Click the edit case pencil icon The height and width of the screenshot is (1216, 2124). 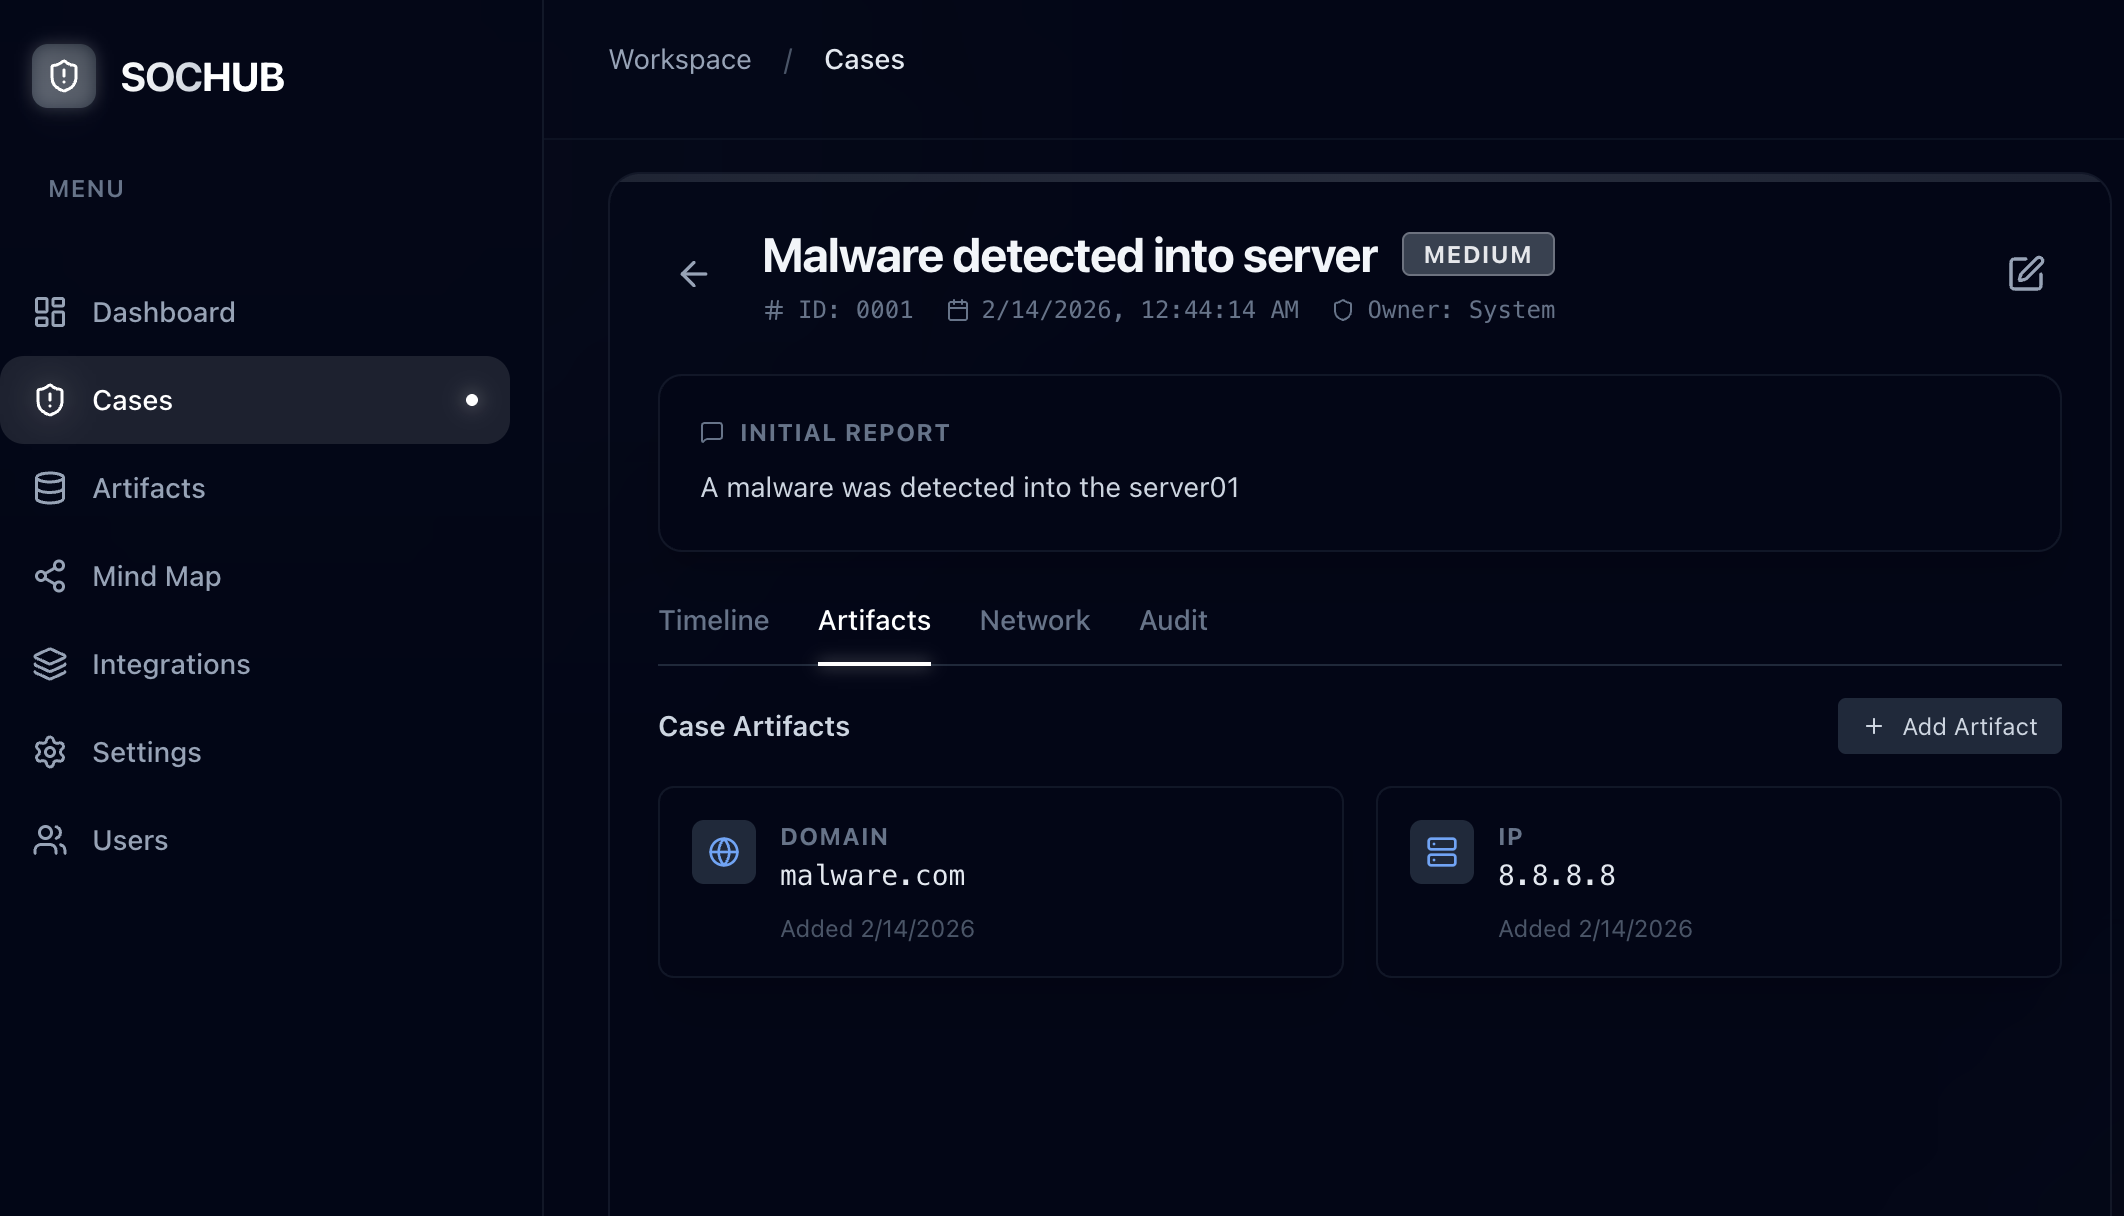(x=2026, y=273)
